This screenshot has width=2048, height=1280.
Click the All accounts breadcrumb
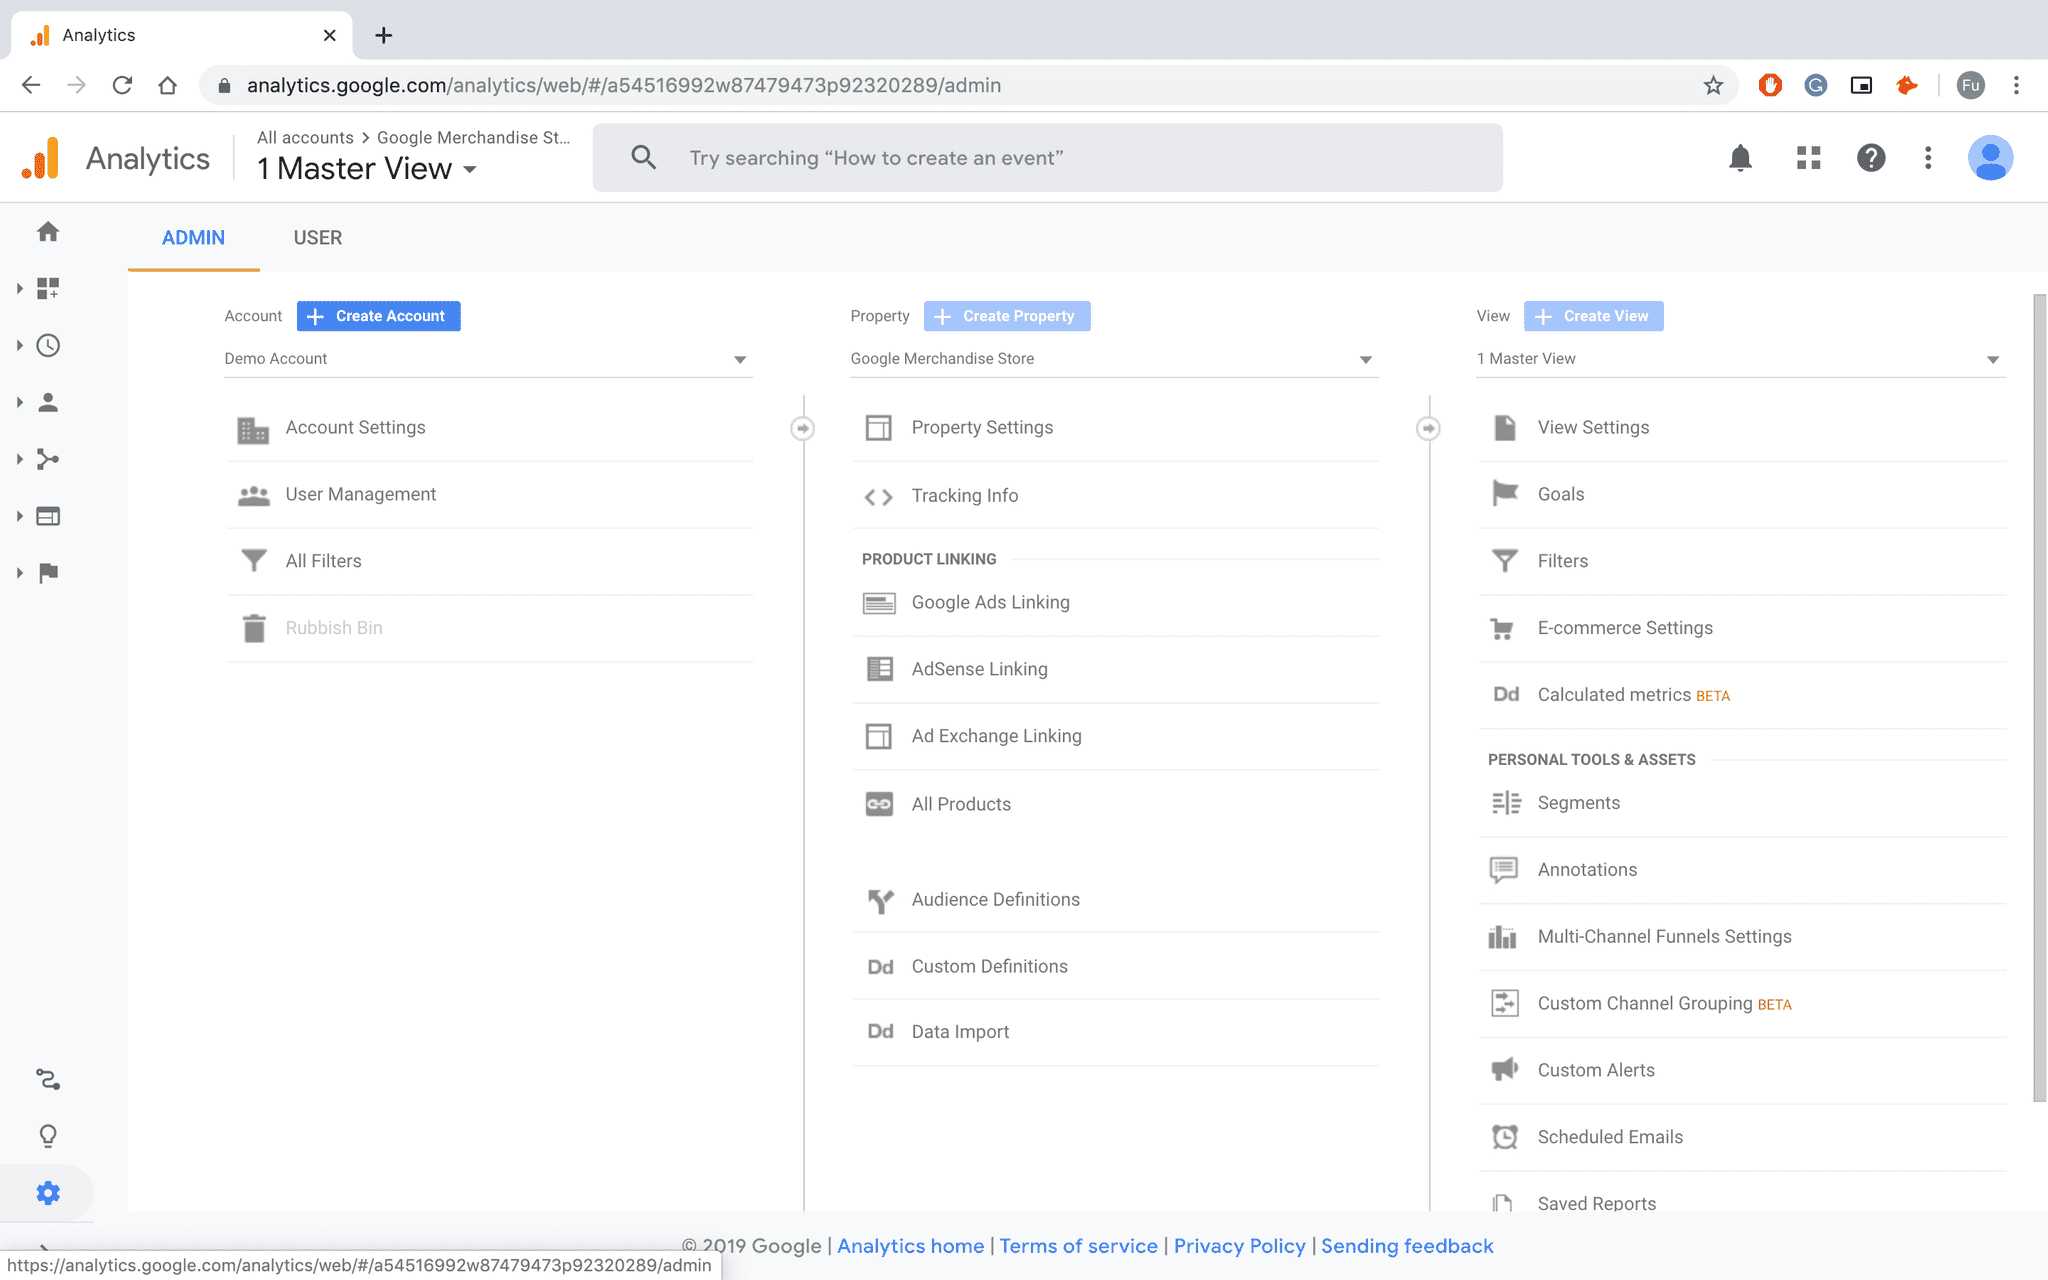[x=305, y=138]
